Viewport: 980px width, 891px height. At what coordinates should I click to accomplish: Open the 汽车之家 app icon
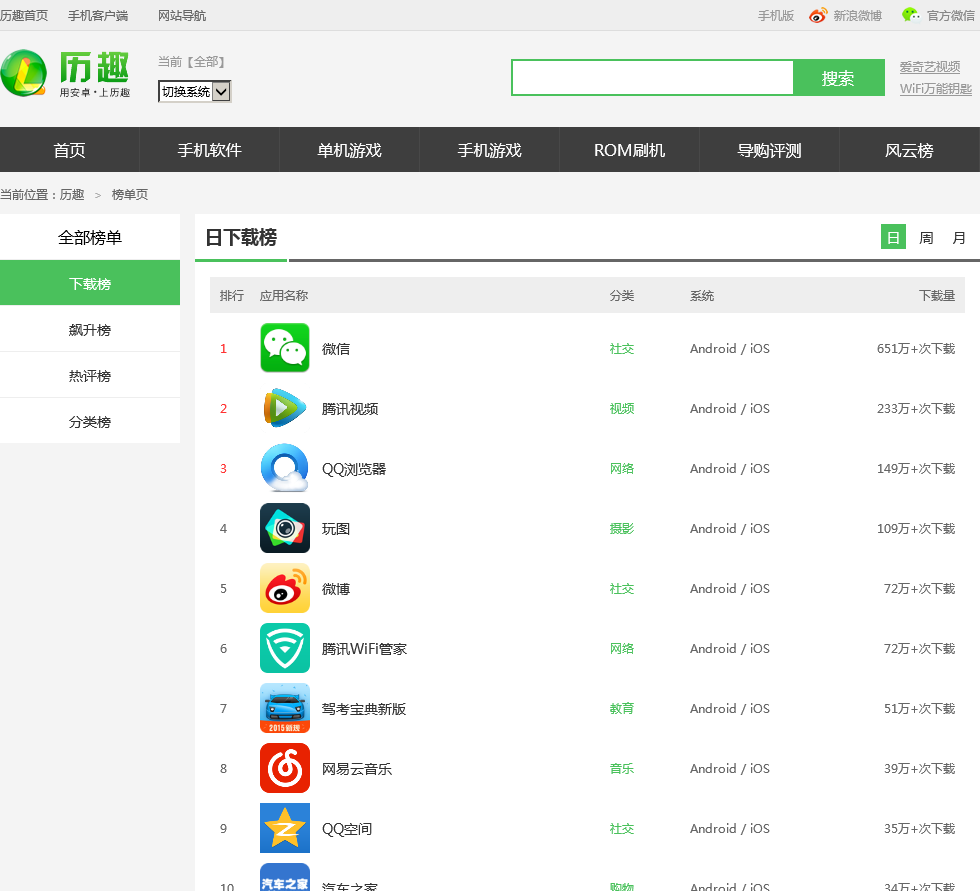tap(284, 877)
